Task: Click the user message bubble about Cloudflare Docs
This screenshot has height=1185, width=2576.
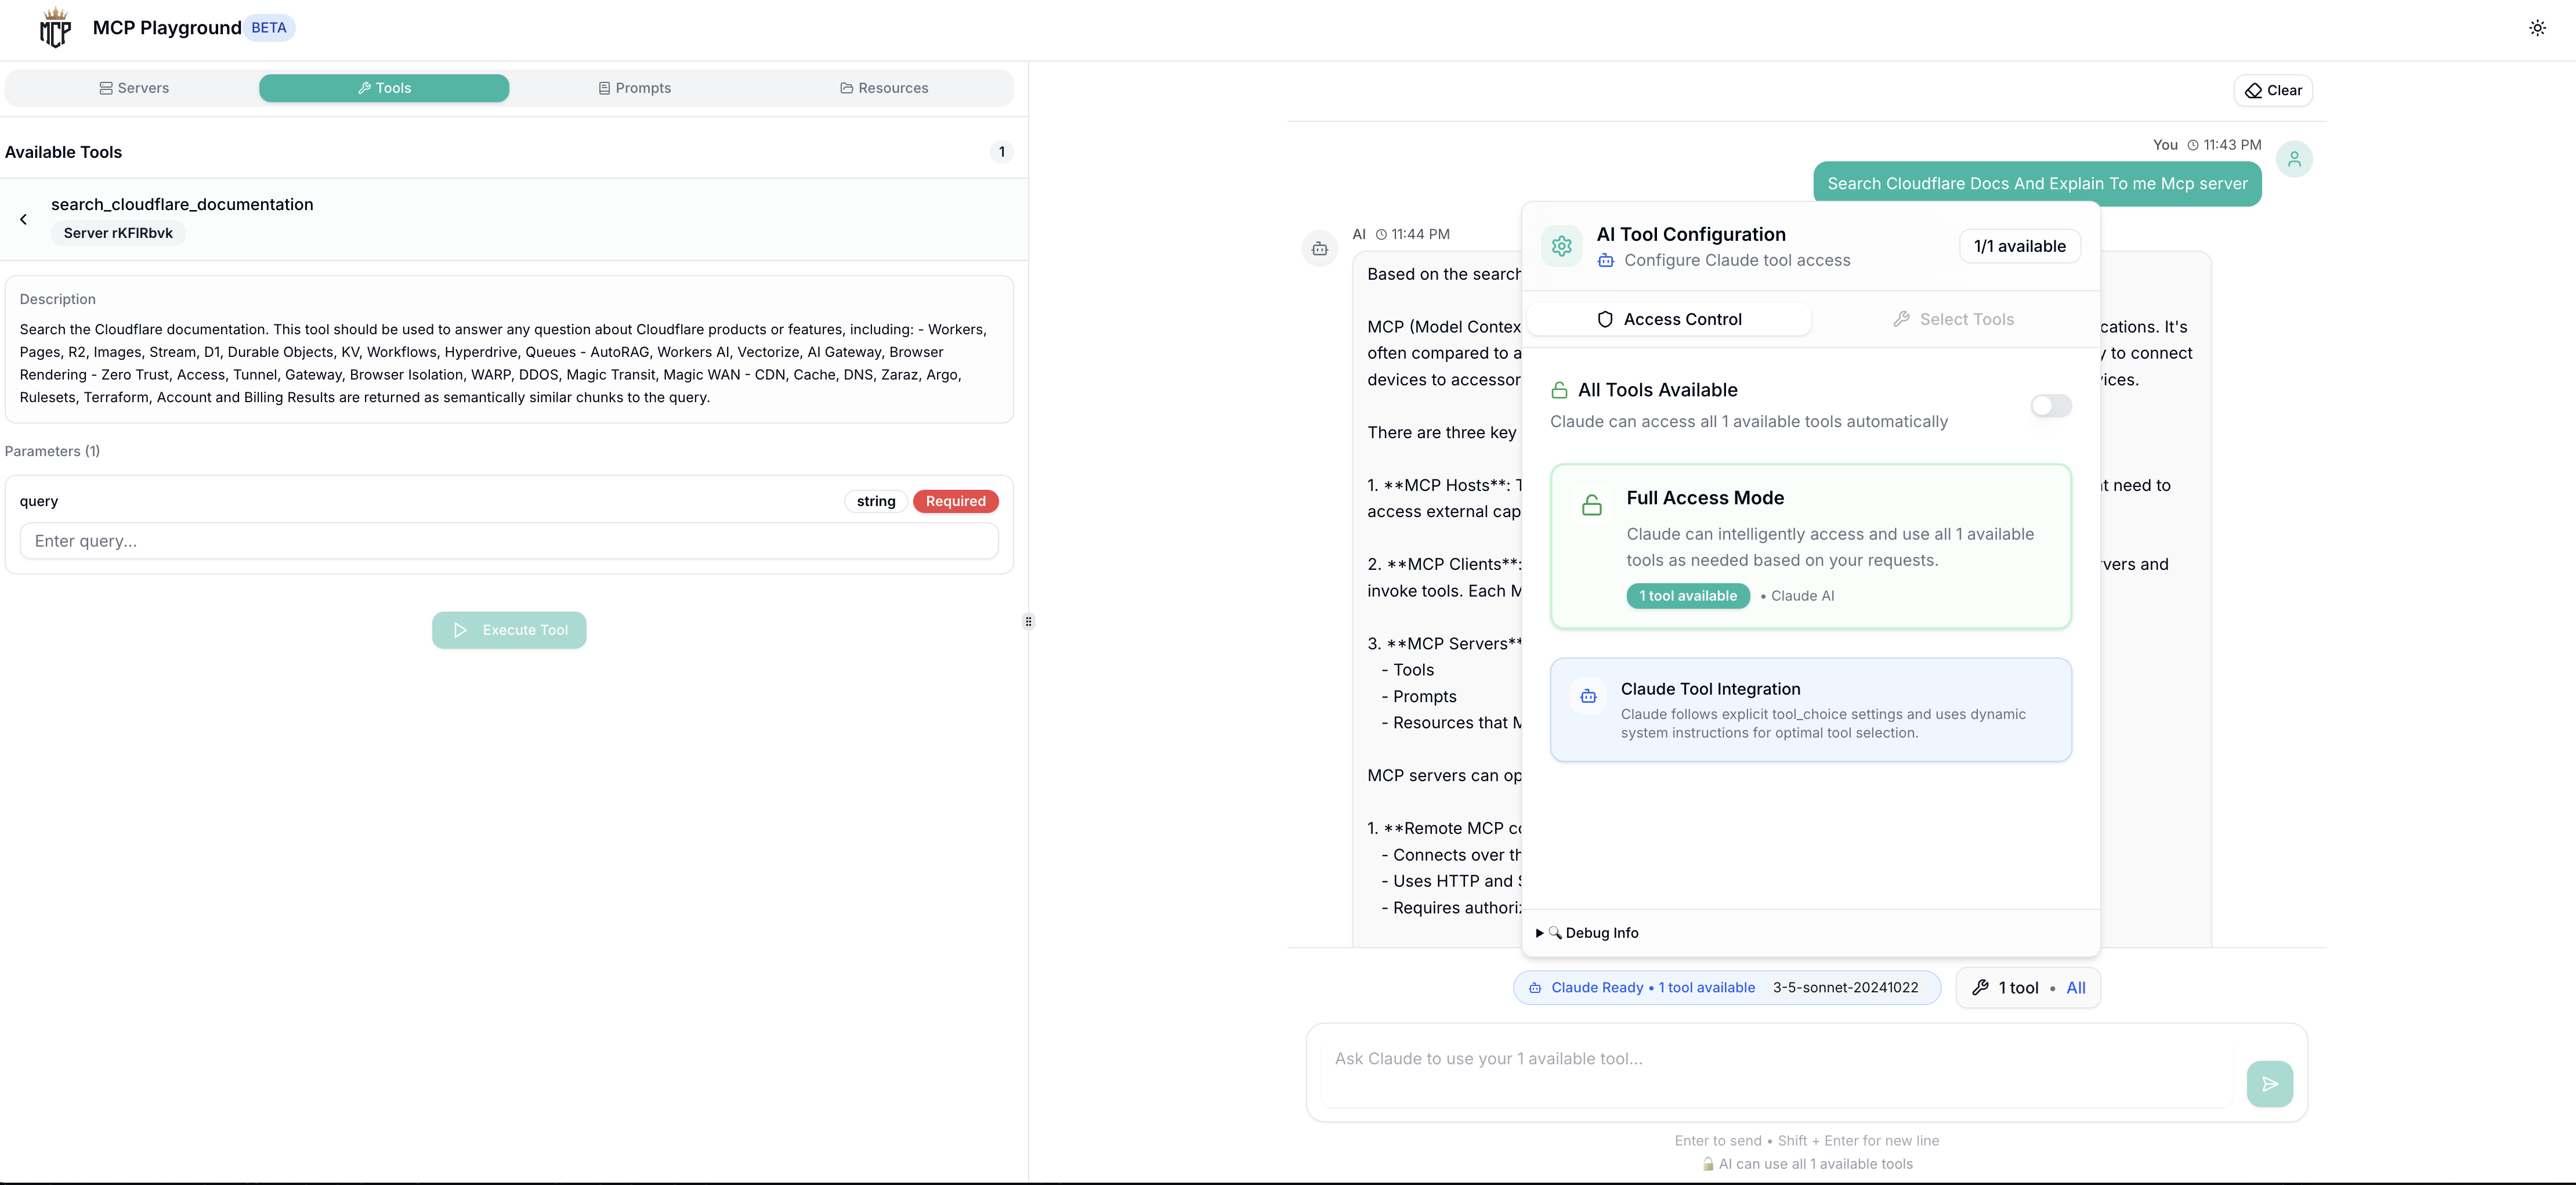Action: pos(2037,184)
